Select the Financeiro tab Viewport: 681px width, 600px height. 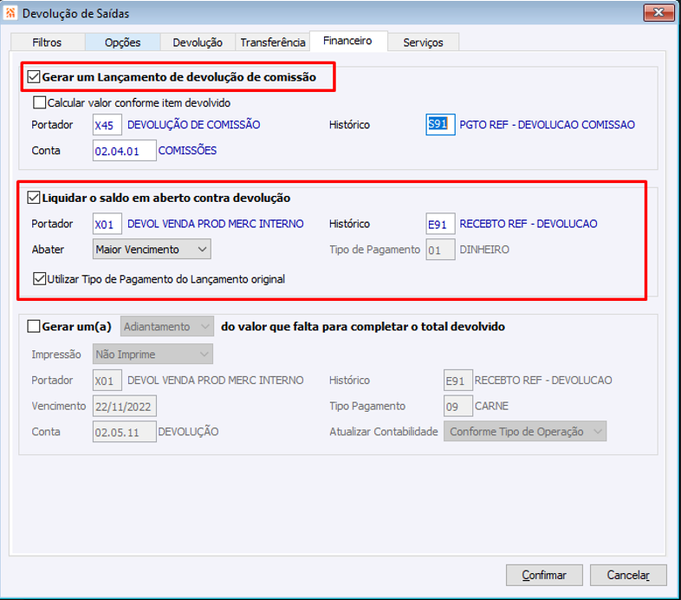[x=348, y=41]
